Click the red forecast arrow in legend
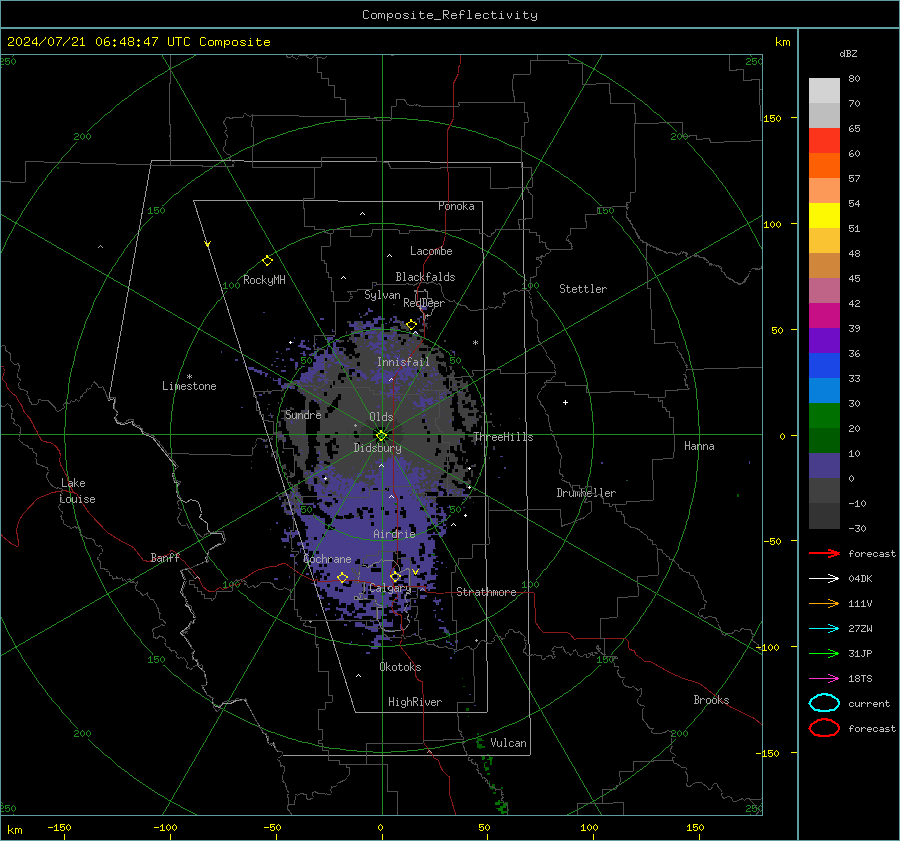 (x=824, y=553)
